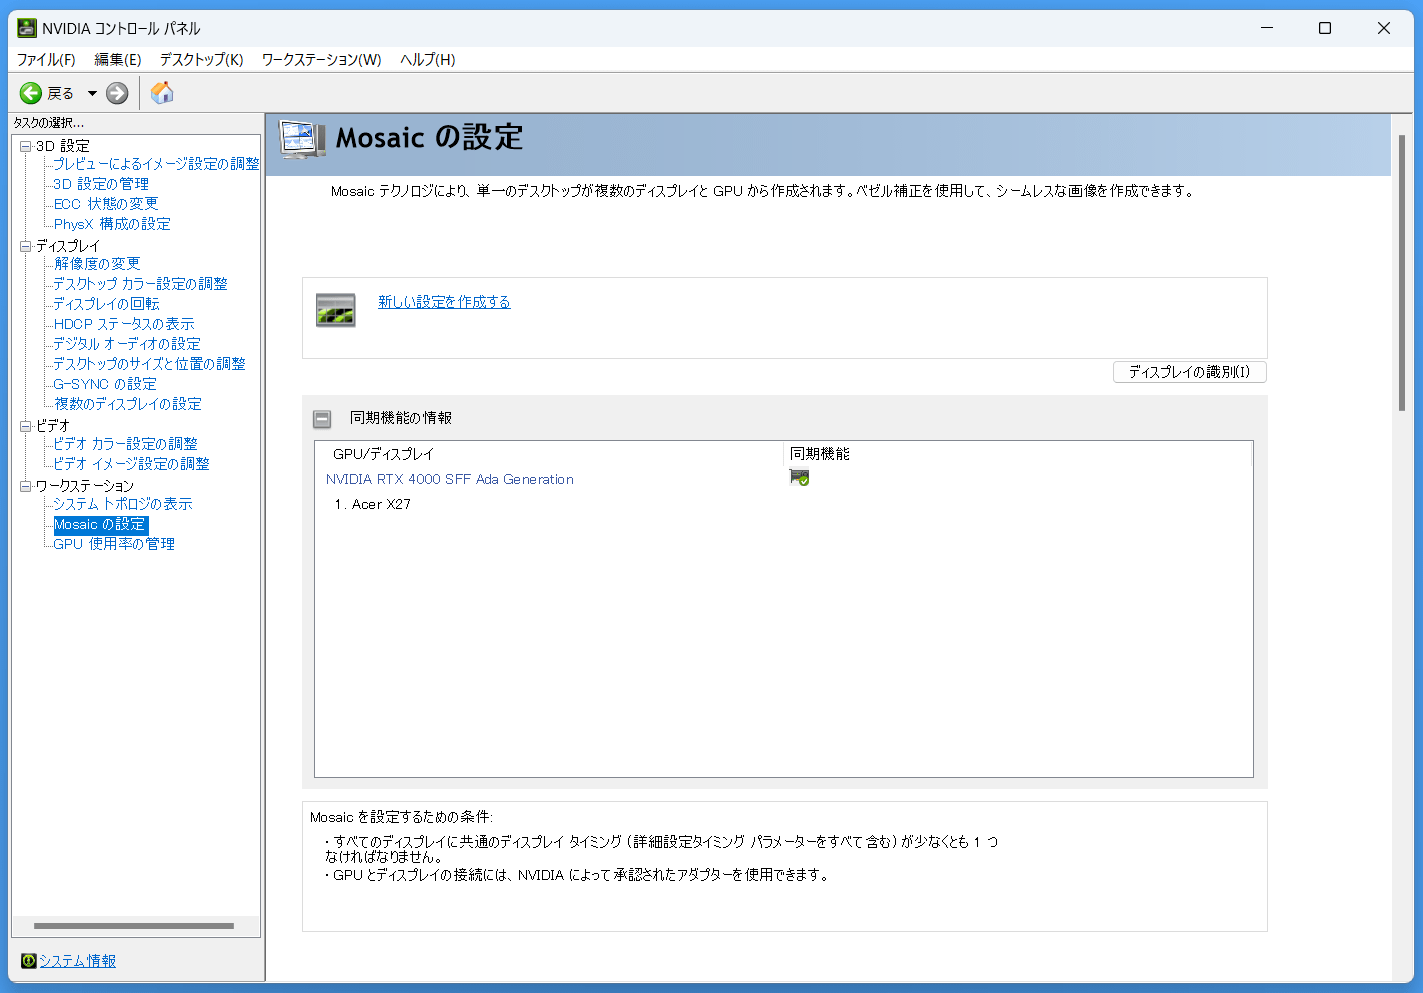The width and height of the screenshot is (1423, 993).
Task: Close the NVIDIA Control Panel window
Action: tap(1384, 28)
